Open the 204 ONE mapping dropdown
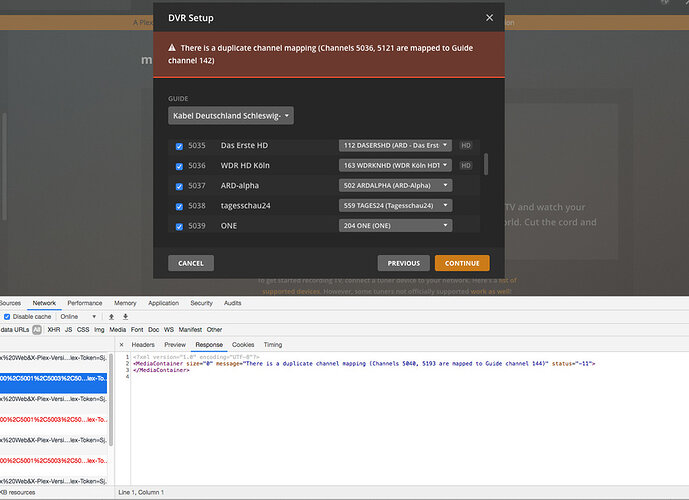This screenshot has width=689, height=500. (x=395, y=225)
